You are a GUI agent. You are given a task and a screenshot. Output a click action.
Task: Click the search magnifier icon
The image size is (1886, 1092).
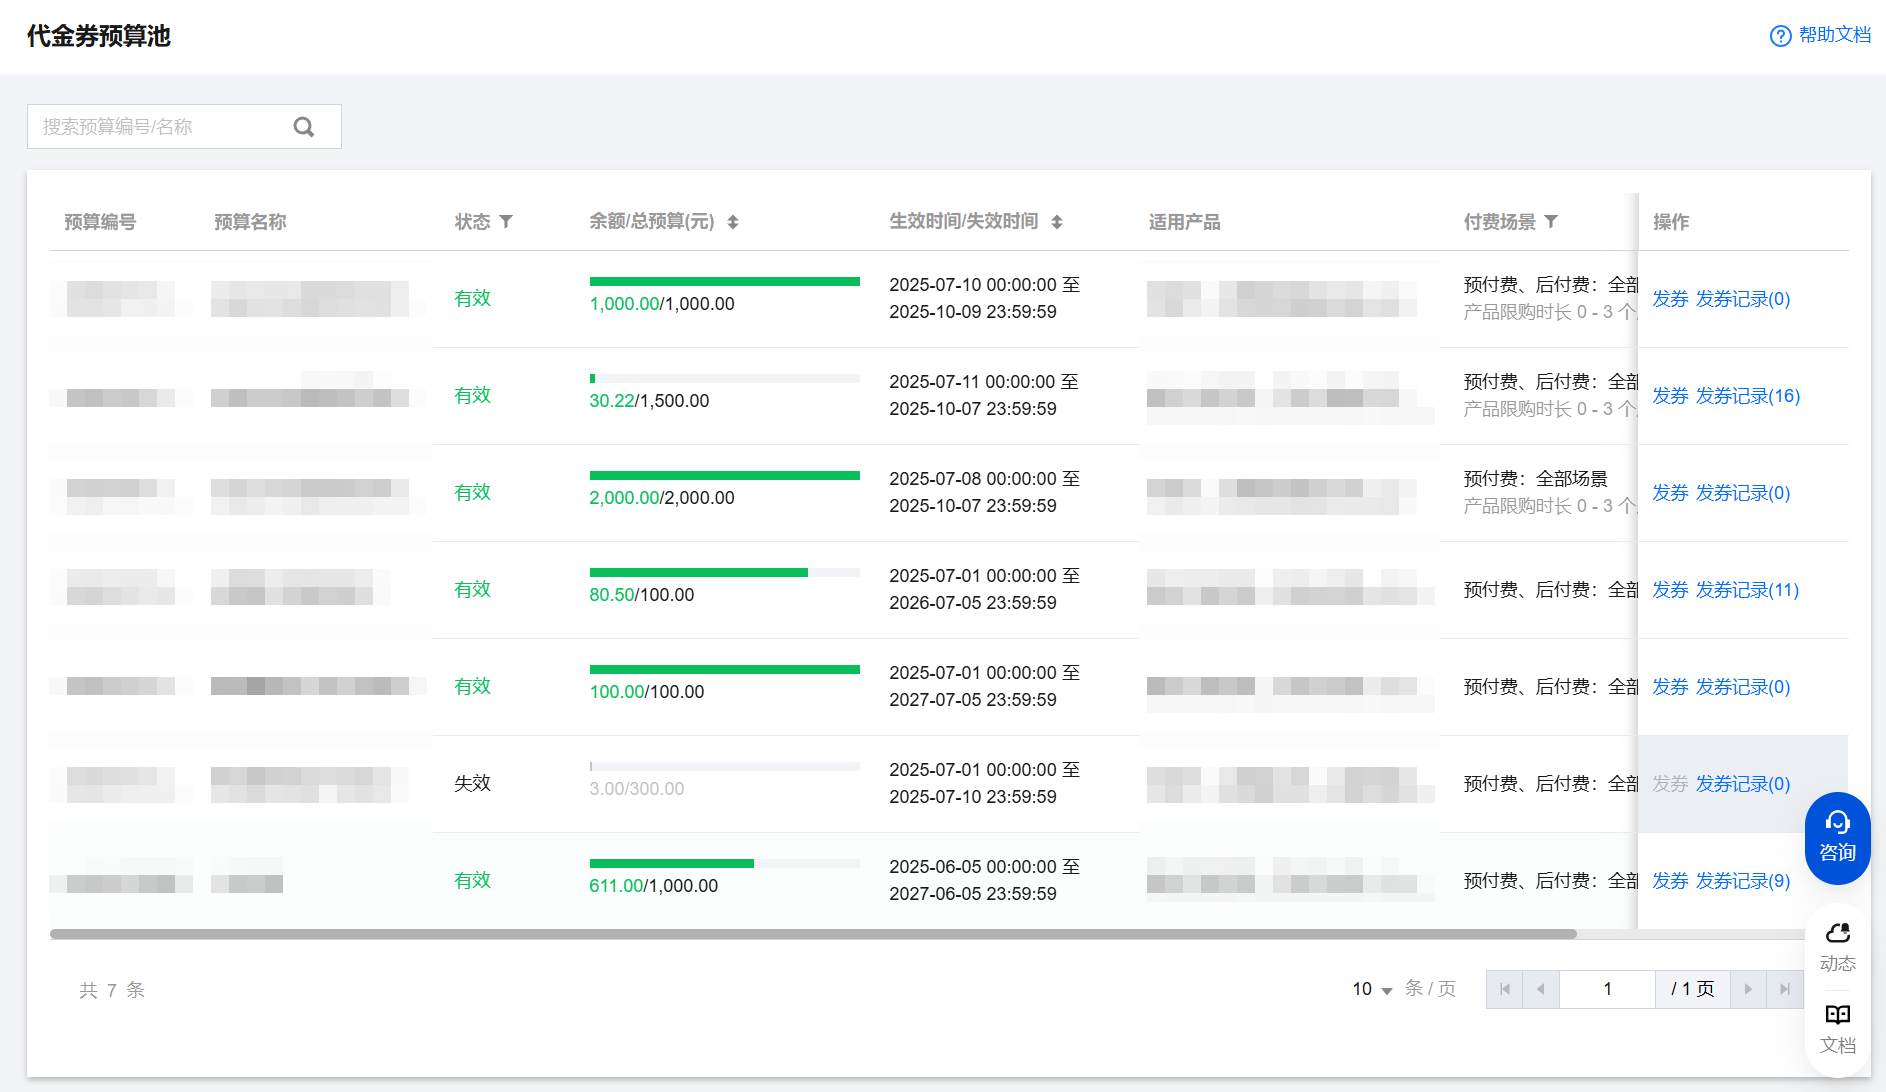(304, 127)
